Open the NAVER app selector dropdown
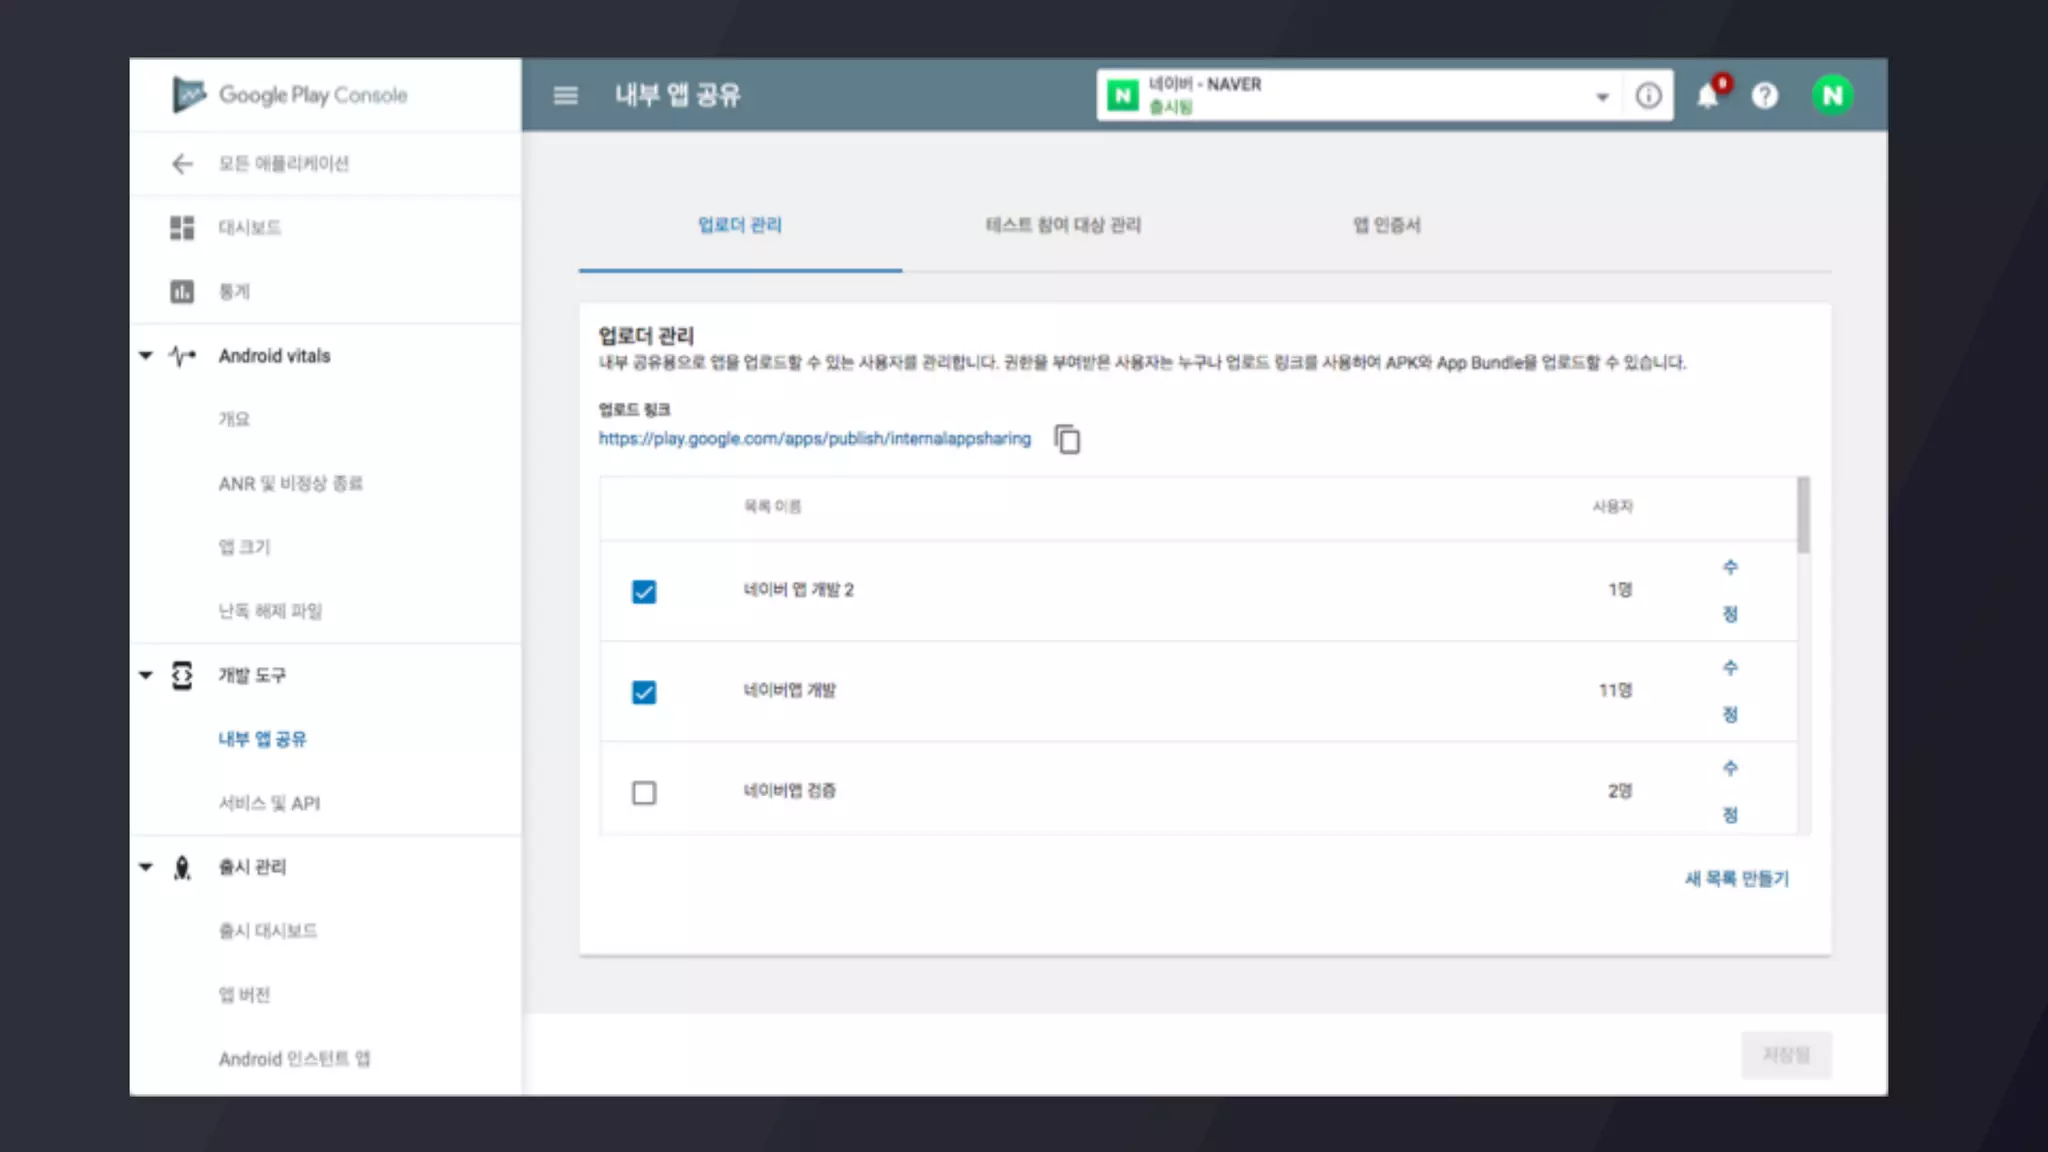 tap(1601, 97)
